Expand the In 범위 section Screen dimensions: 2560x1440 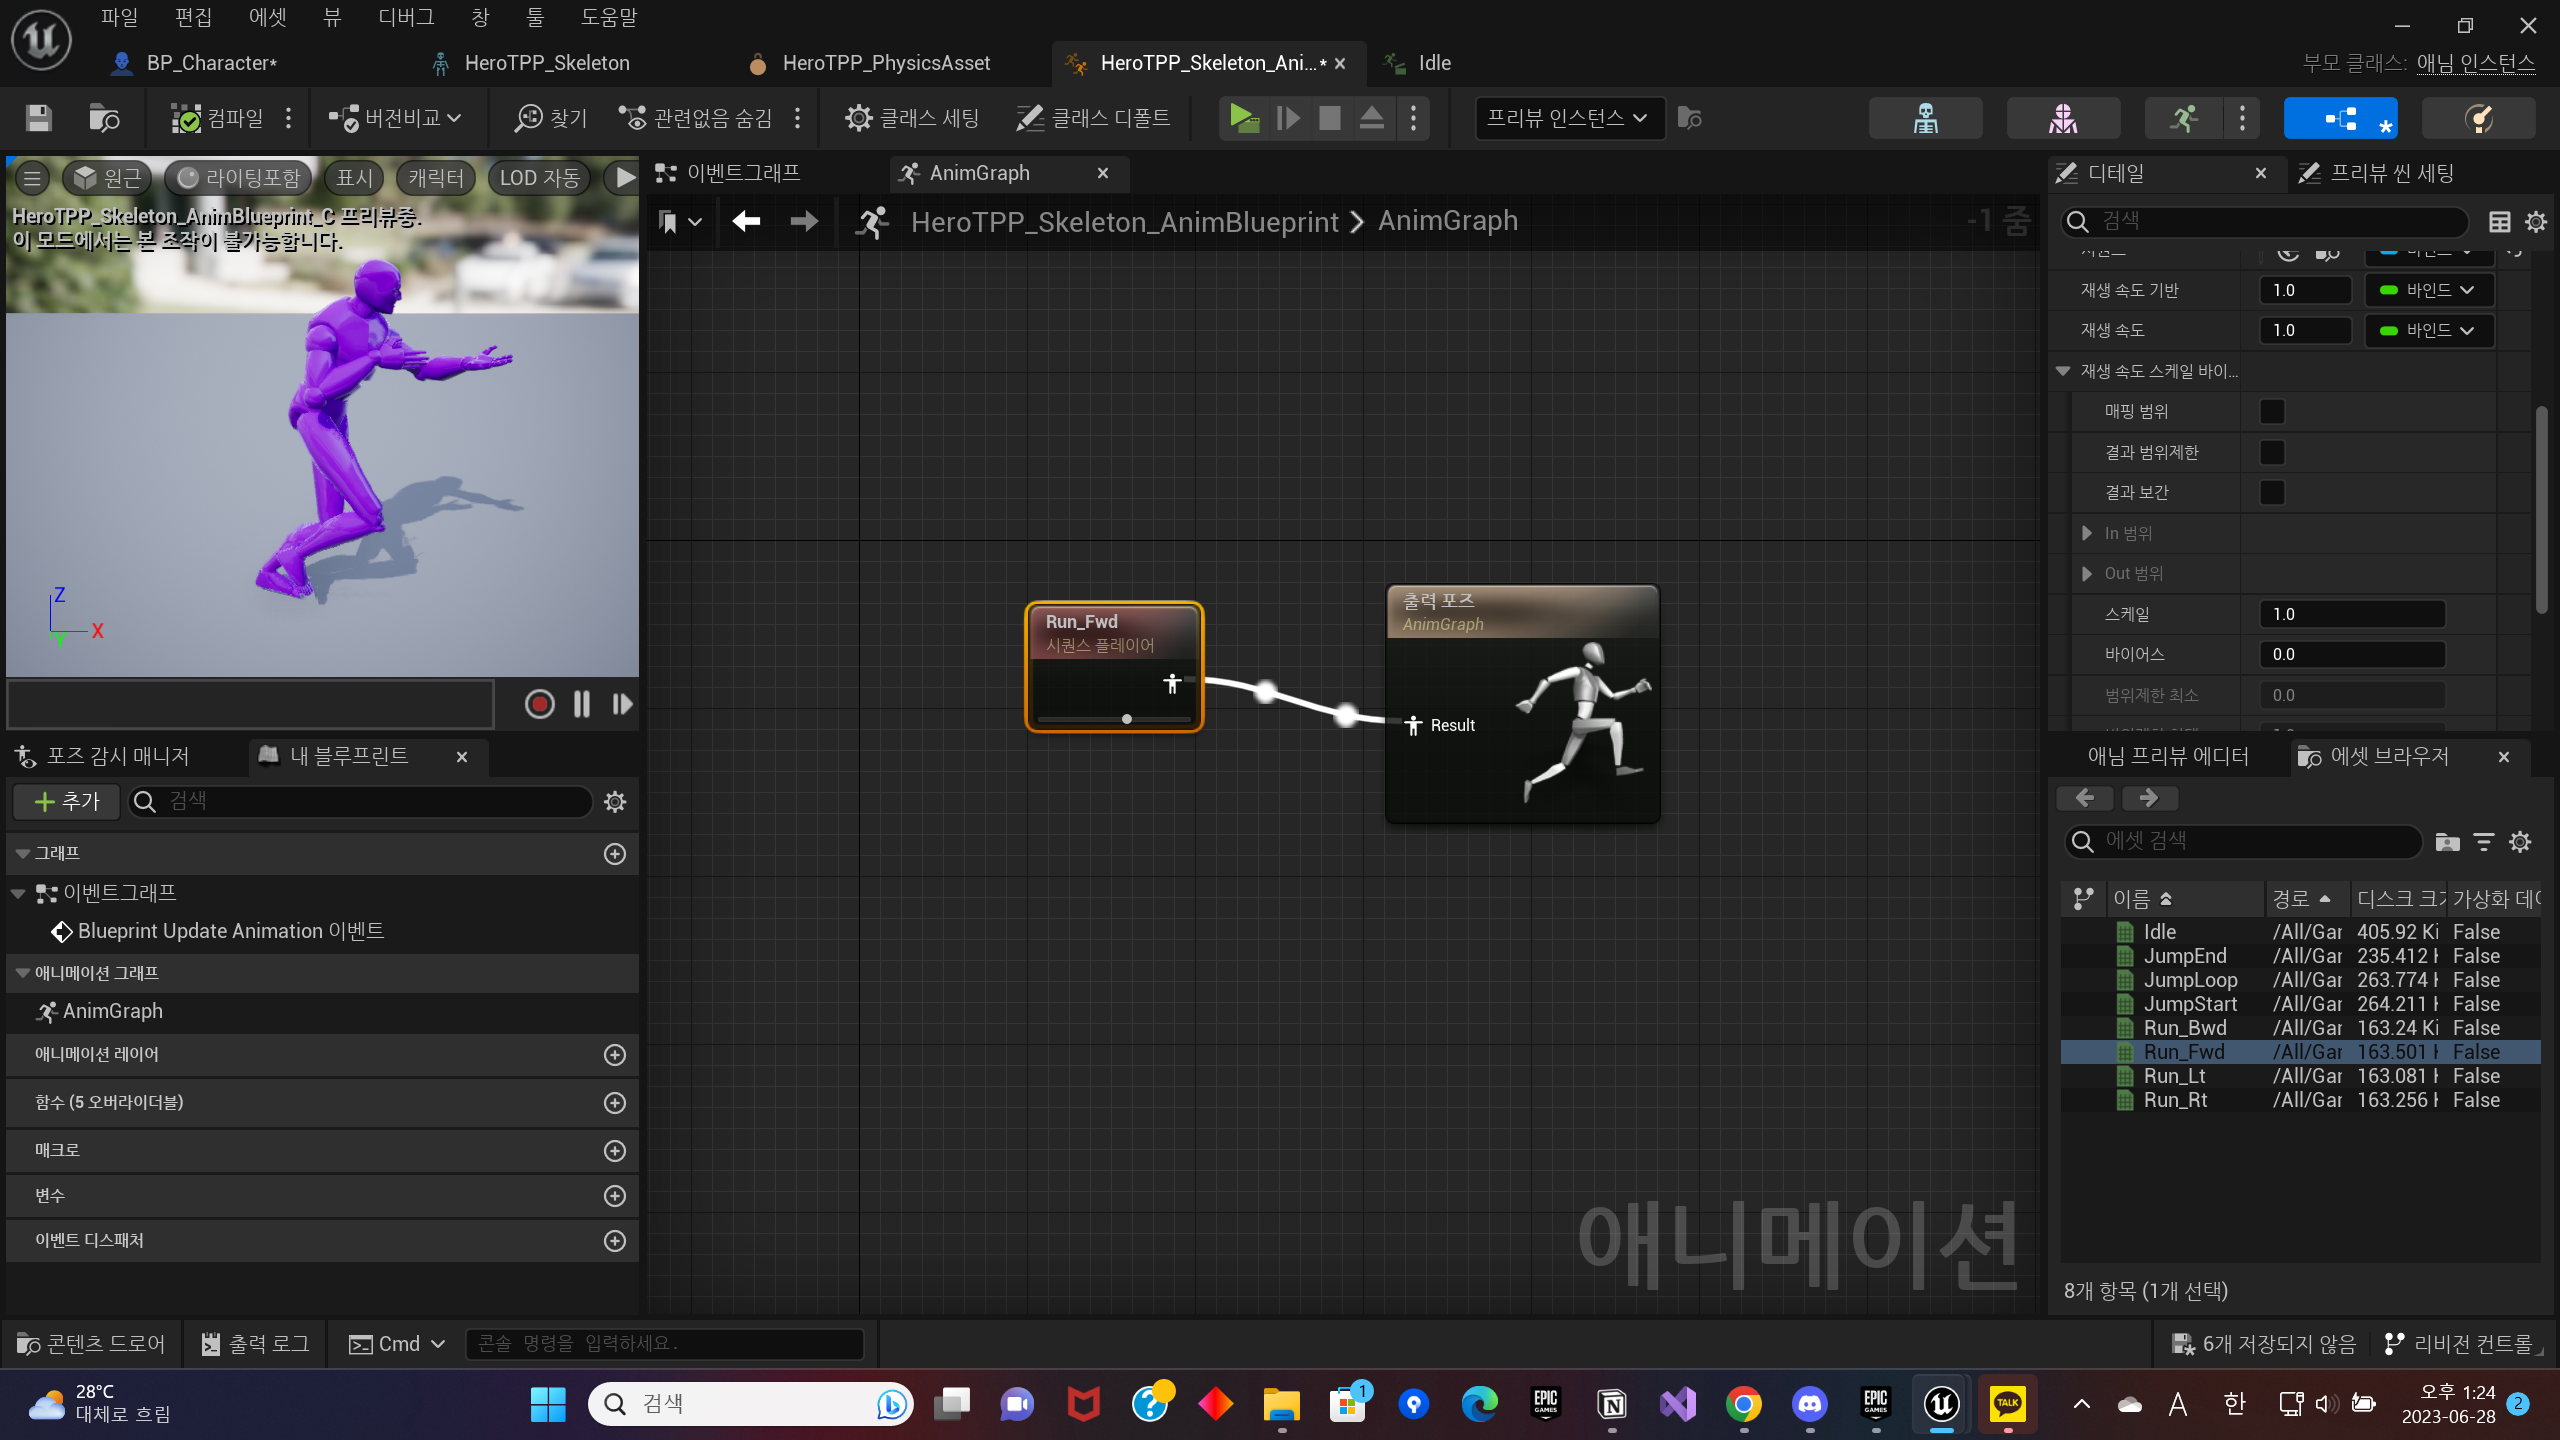pos(2087,533)
